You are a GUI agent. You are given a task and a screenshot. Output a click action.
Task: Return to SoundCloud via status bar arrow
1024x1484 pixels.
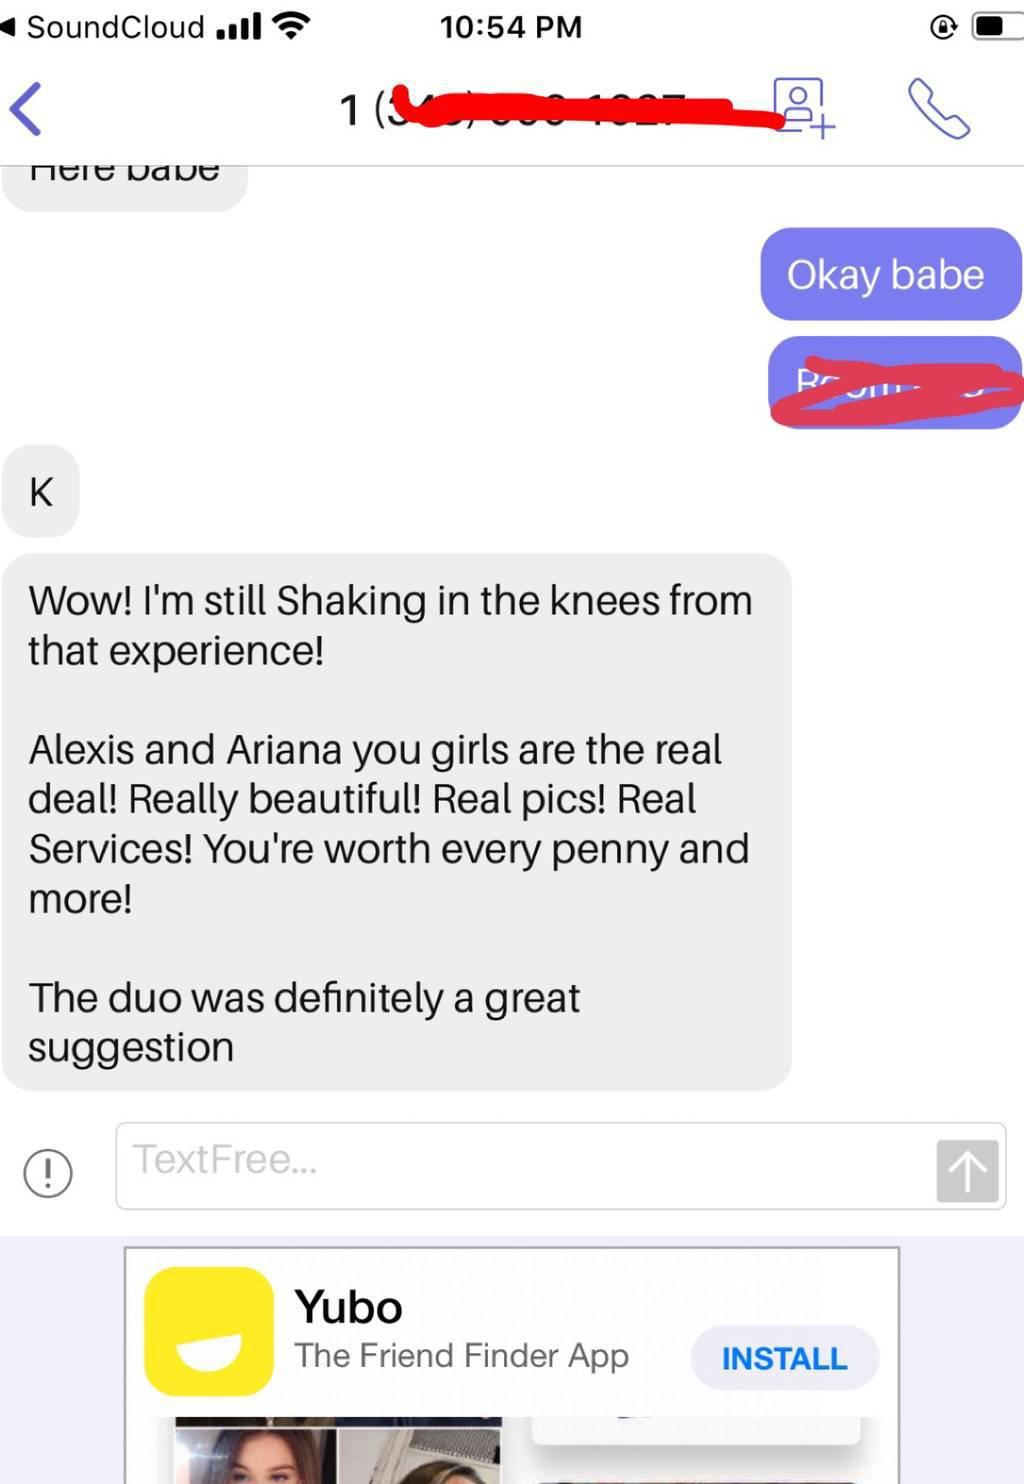(9, 26)
